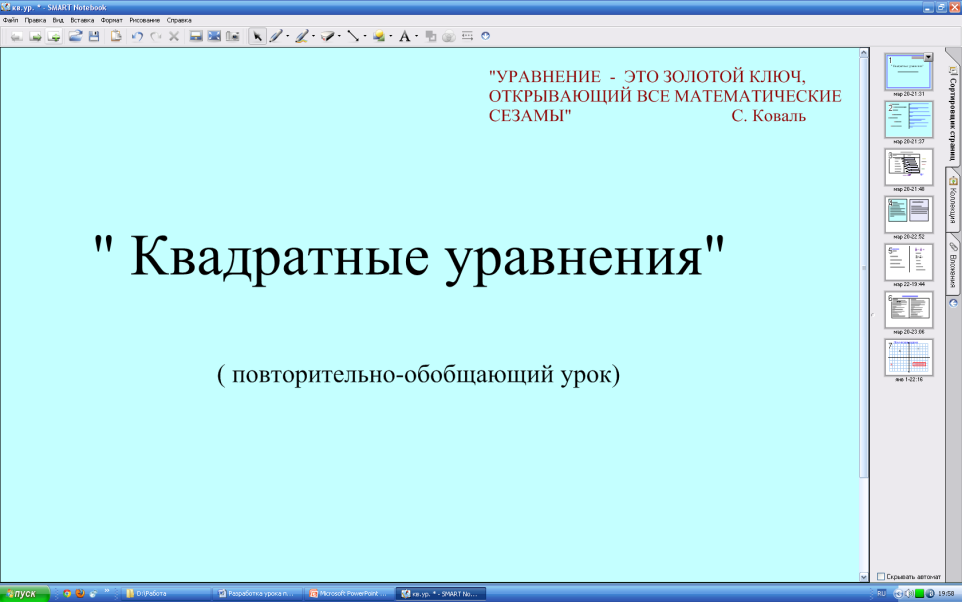Switch to Microsoft PowerPoint taskbar button
Viewport: 962px width, 602px height.
pos(348,593)
